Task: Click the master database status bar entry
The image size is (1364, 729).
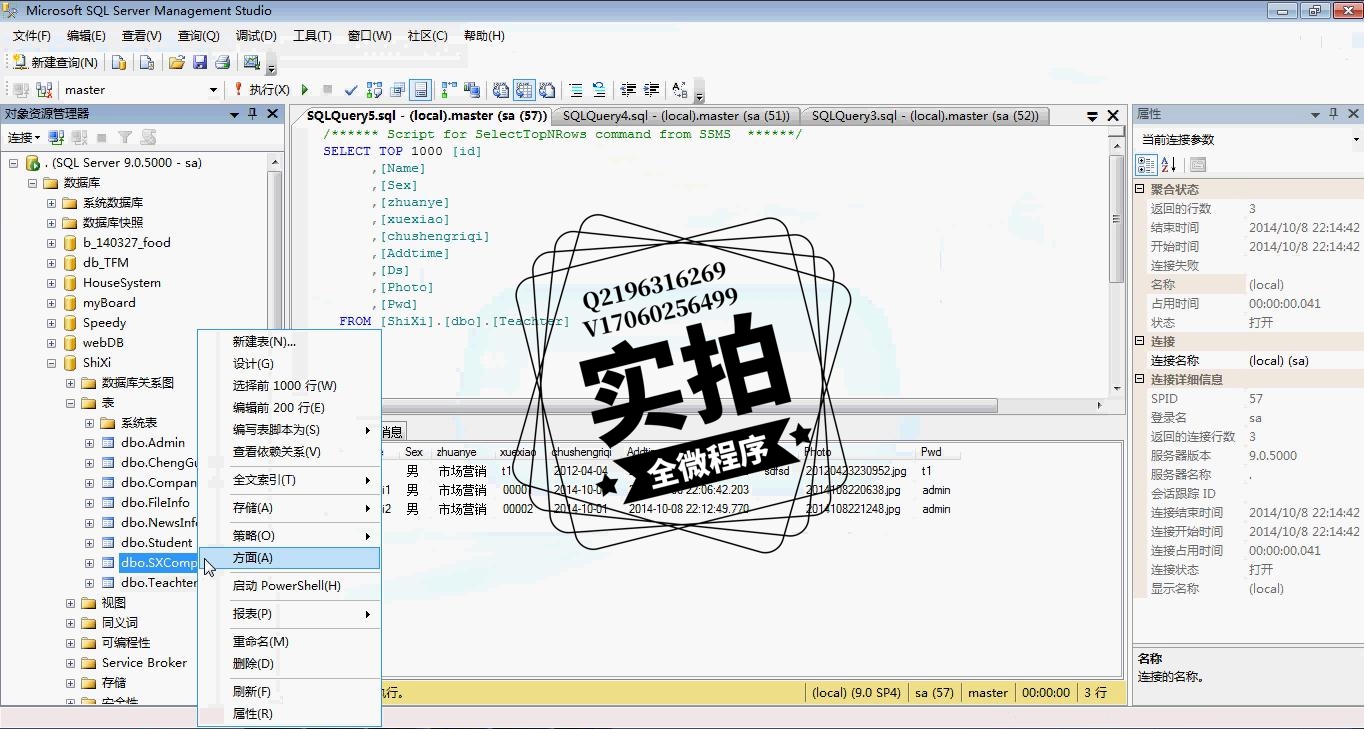Action: point(988,692)
